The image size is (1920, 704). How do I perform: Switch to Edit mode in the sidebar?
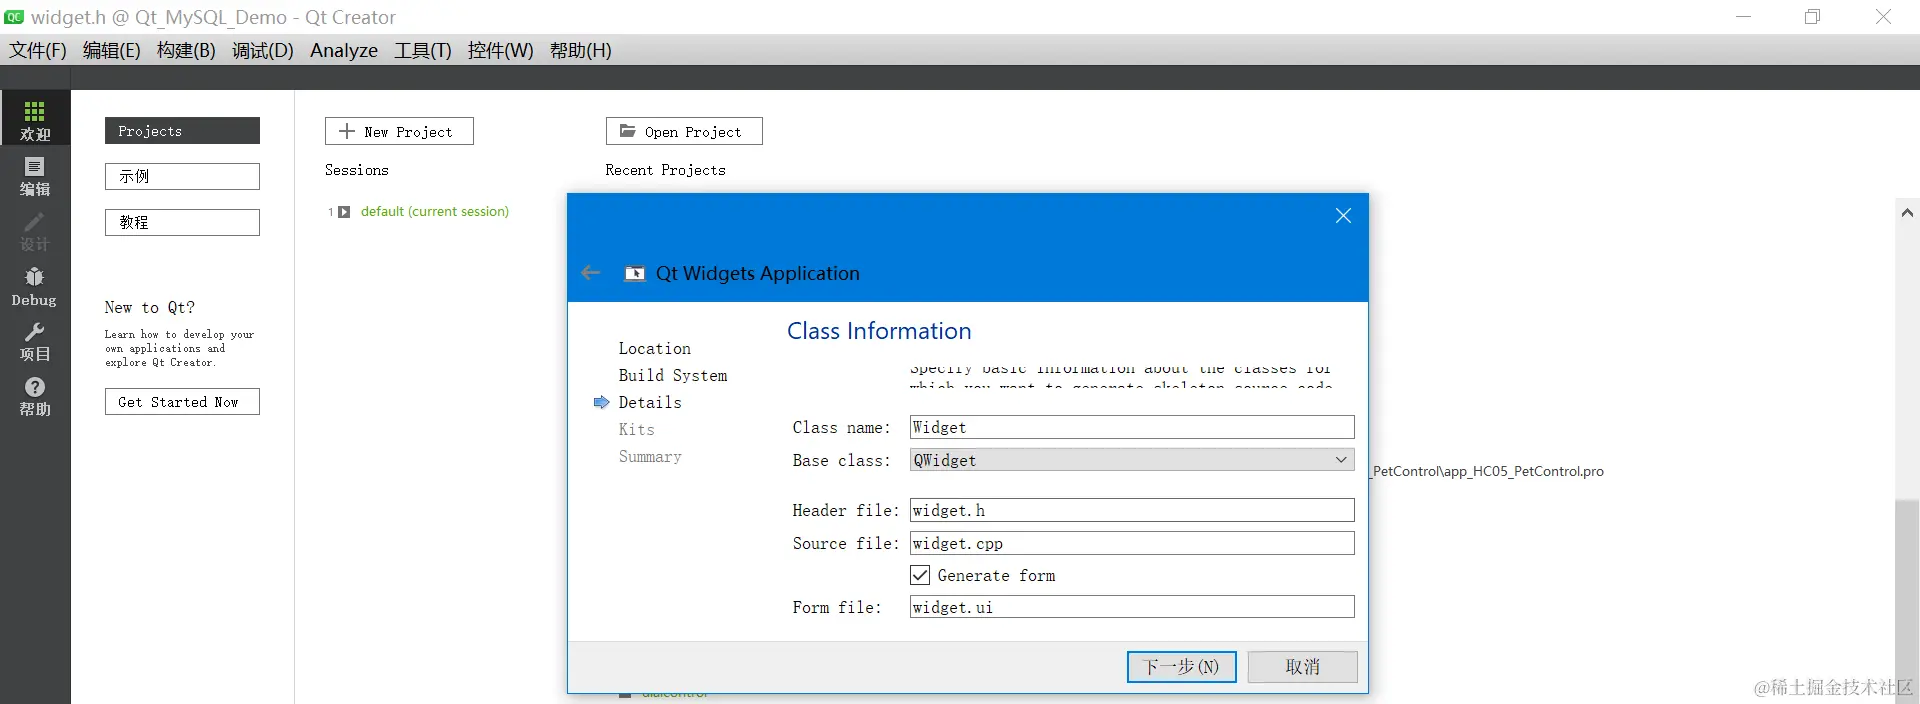(35, 176)
